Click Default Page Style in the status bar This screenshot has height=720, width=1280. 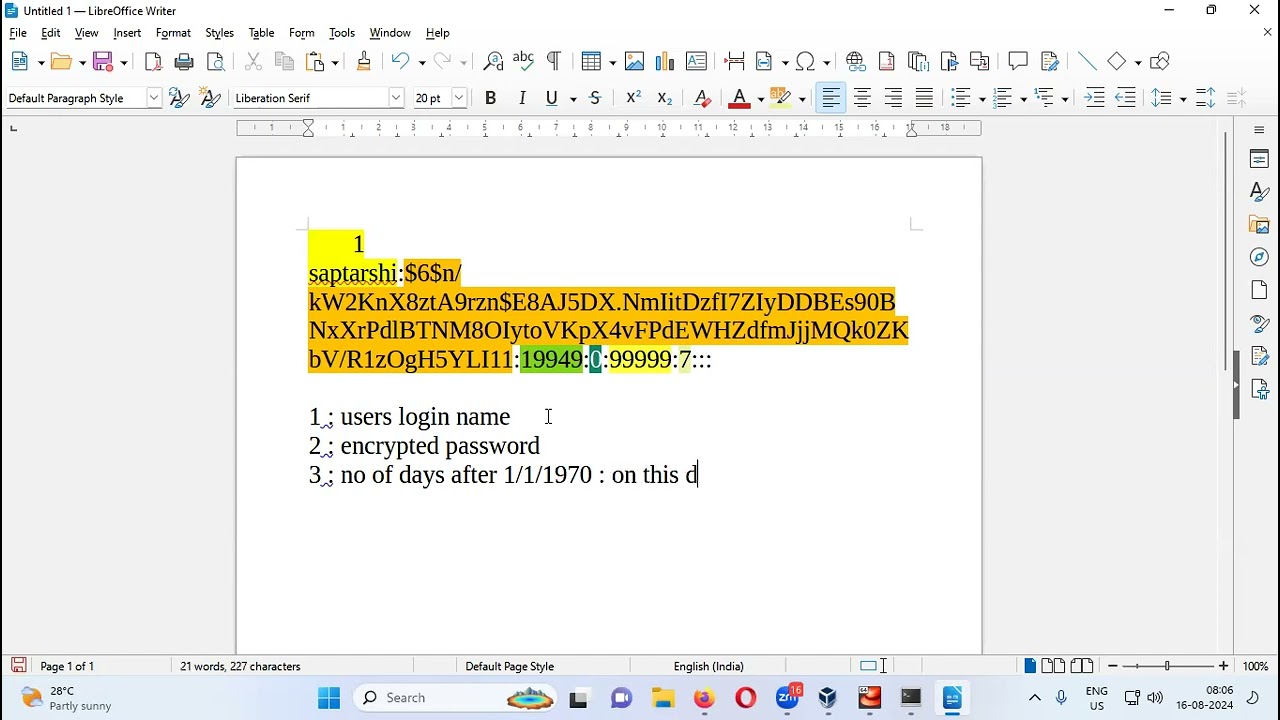click(509, 666)
